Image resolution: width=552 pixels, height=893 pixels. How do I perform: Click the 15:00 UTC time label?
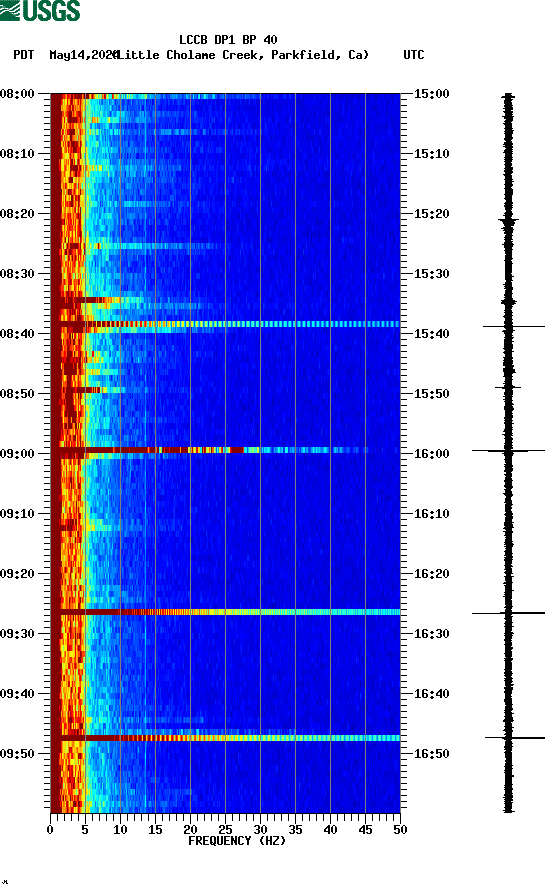coord(431,93)
